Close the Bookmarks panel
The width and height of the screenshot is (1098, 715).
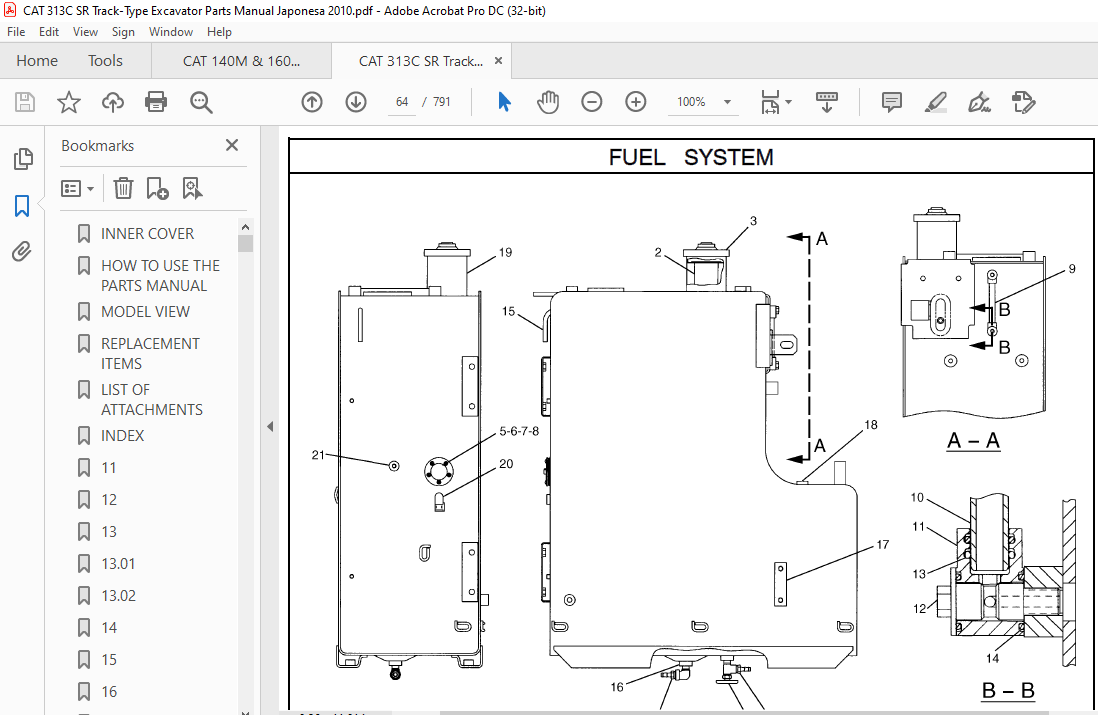(232, 145)
